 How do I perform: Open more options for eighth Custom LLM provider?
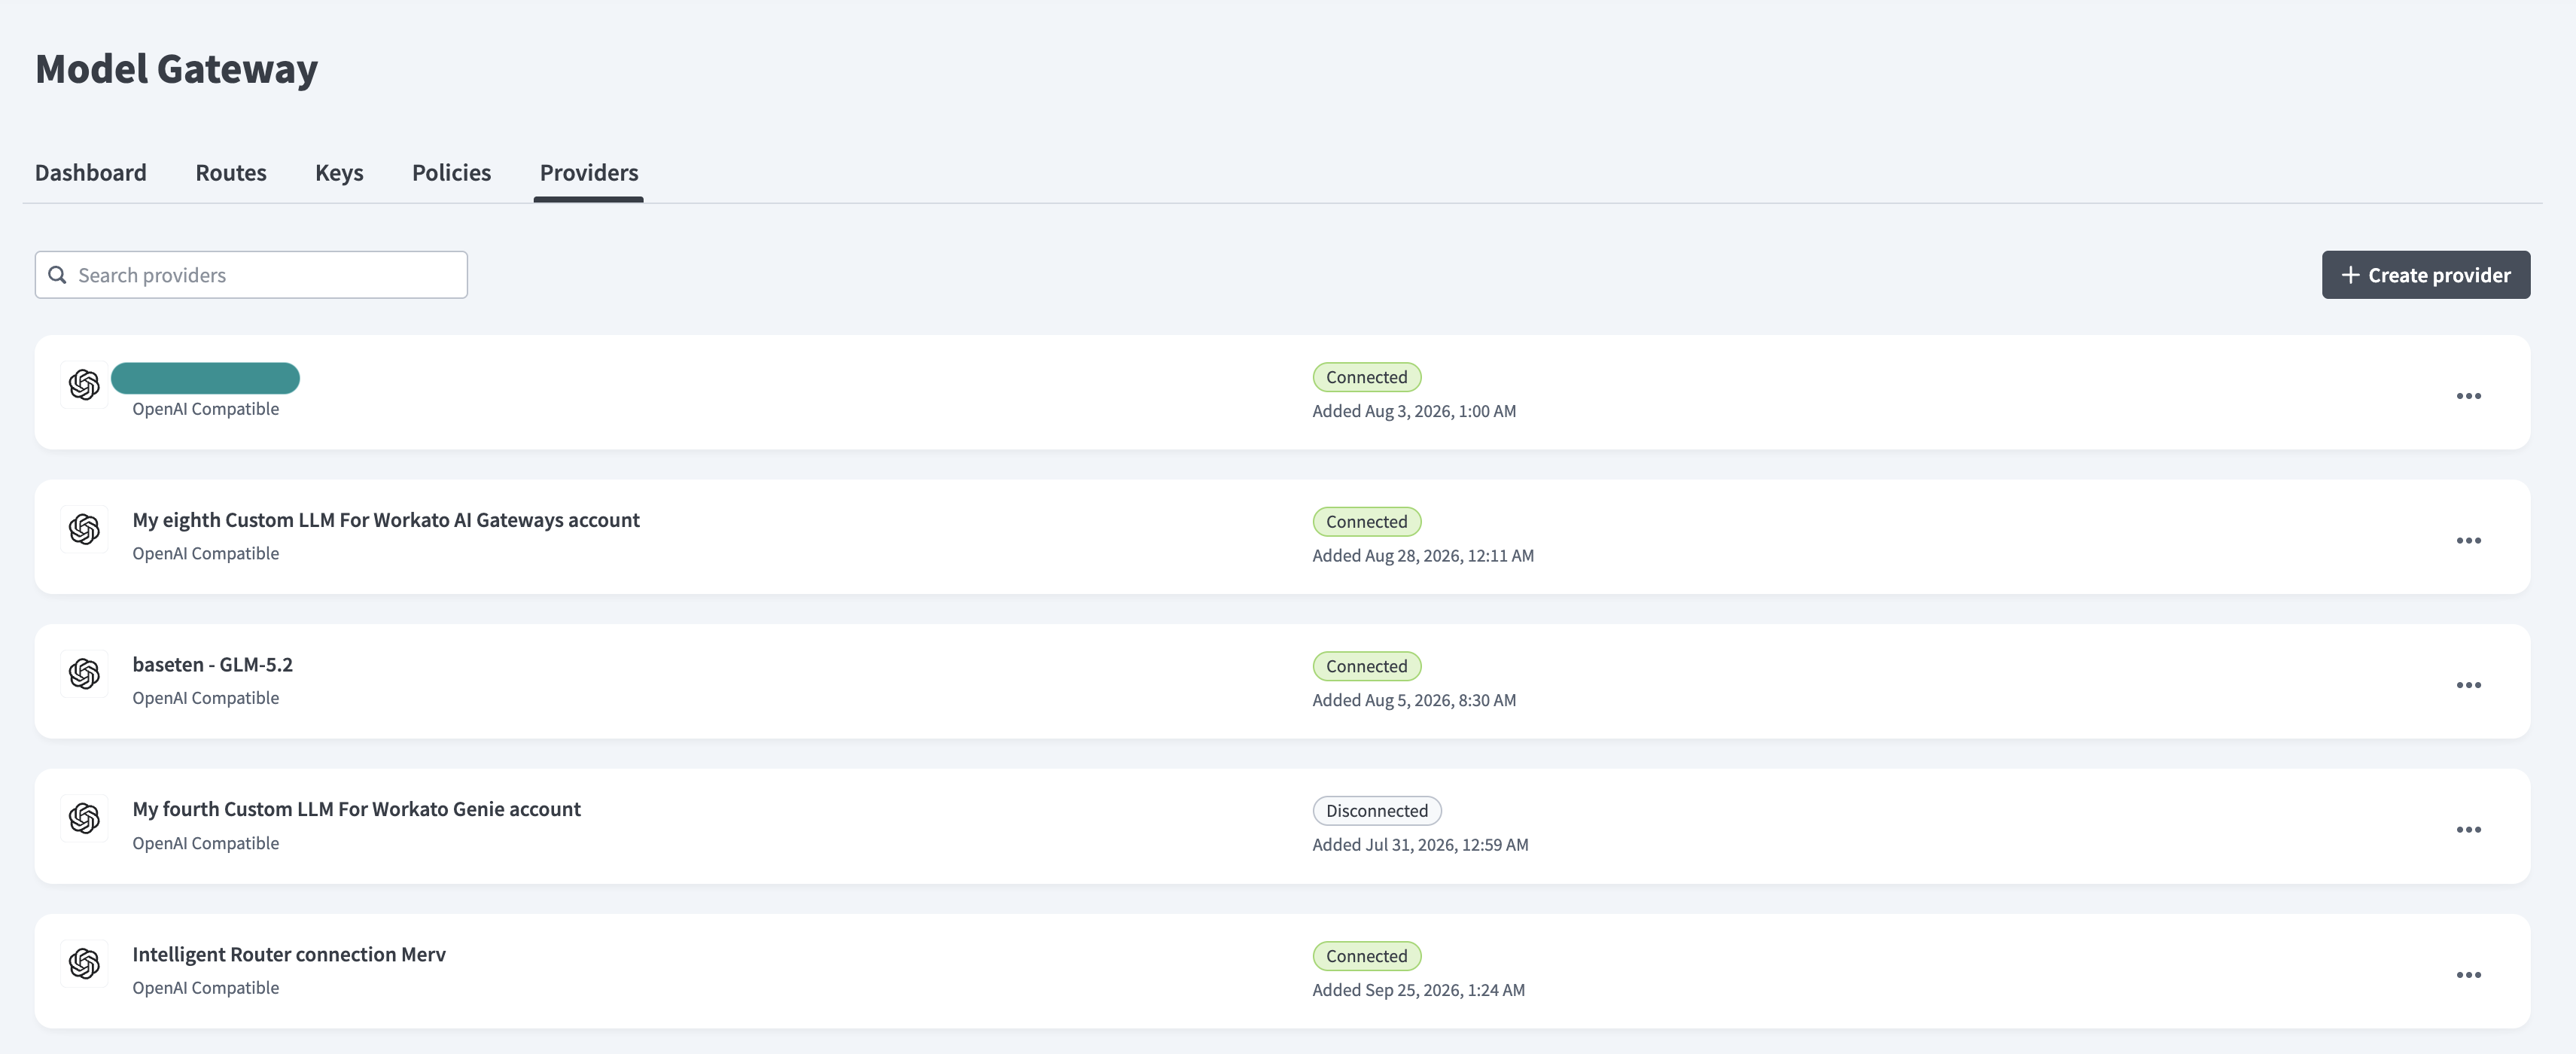(x=2469, y=541)
